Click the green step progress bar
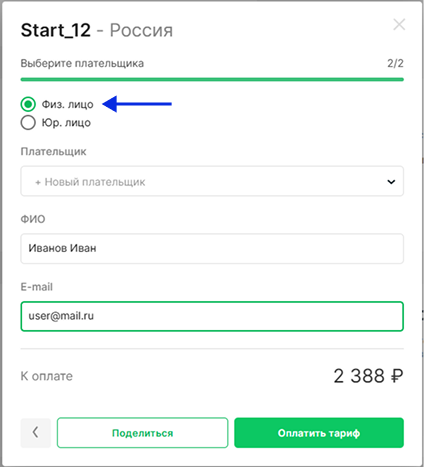424x467 pixels. [x=212, y=79]
